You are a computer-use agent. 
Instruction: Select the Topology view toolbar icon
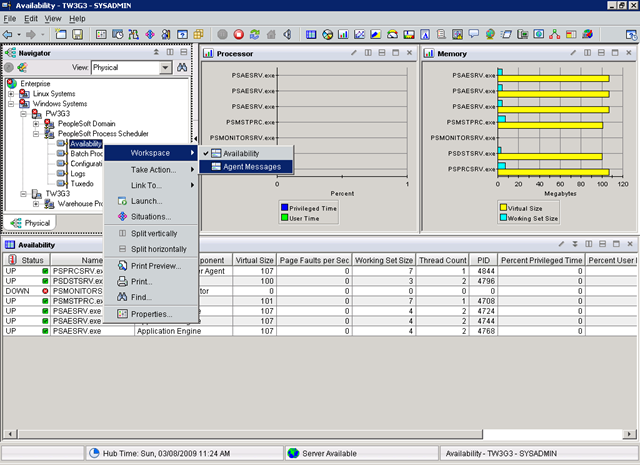click(x=555, y=34)
